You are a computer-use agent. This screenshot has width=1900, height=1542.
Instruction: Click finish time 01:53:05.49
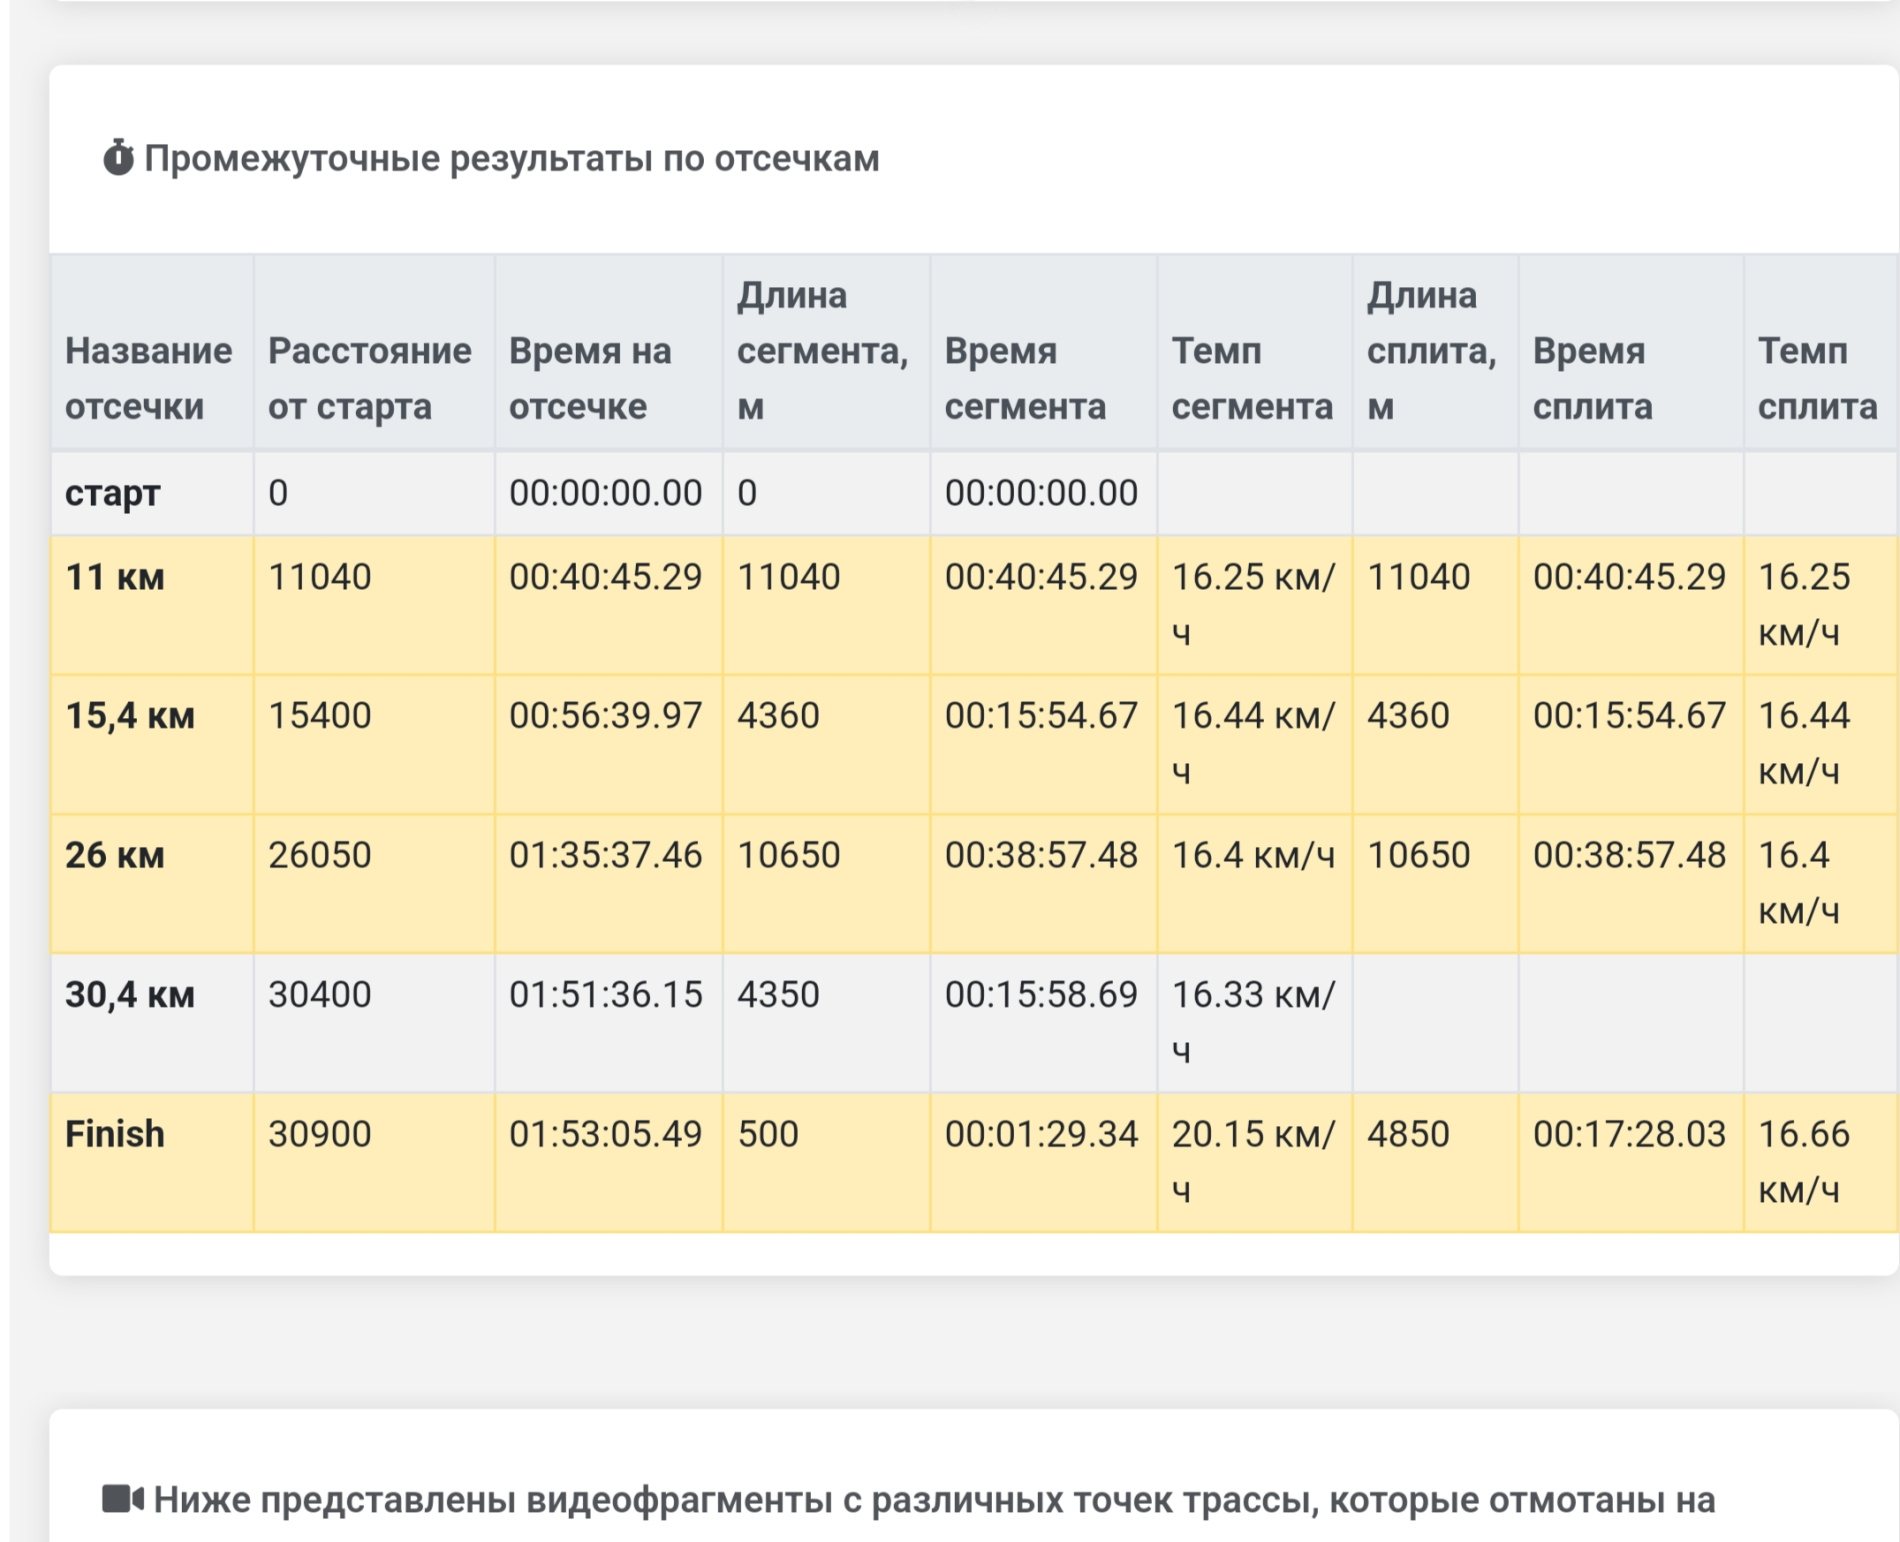pyautogui.click(x=606, y=1134)
